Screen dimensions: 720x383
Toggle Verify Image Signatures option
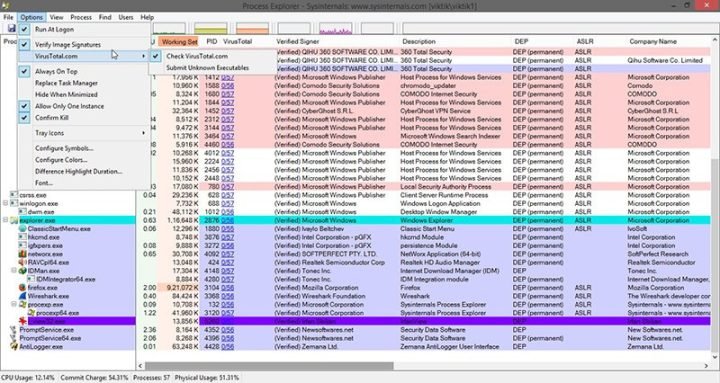click(x=85, y=45)
